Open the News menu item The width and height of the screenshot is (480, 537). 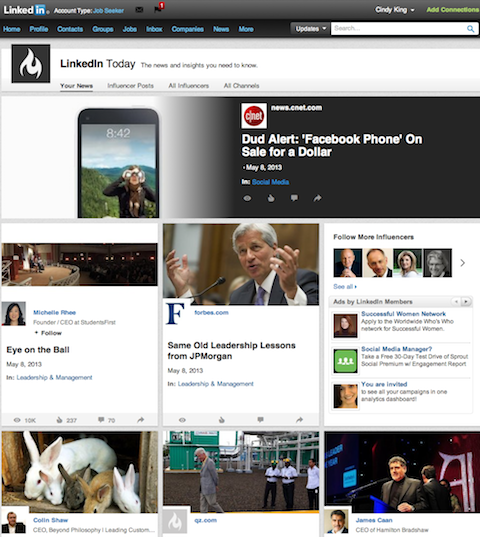pos(221,29)
